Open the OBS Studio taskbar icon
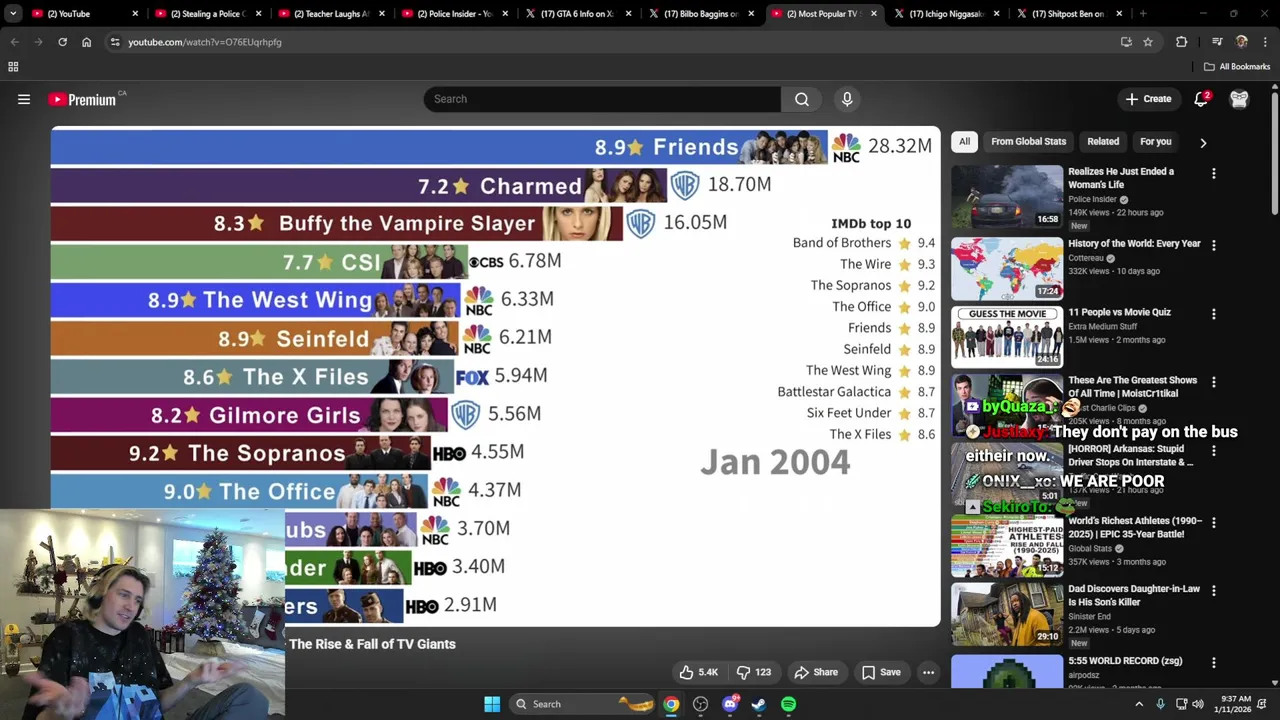The image size is (1280, 720). [x=700, y=704]
